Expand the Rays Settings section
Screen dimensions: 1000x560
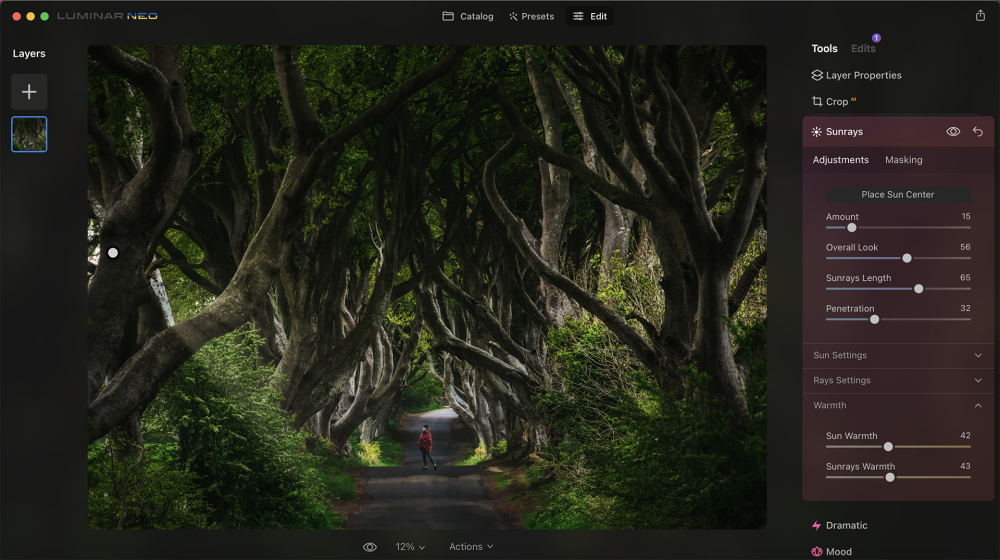coord(897,380)
